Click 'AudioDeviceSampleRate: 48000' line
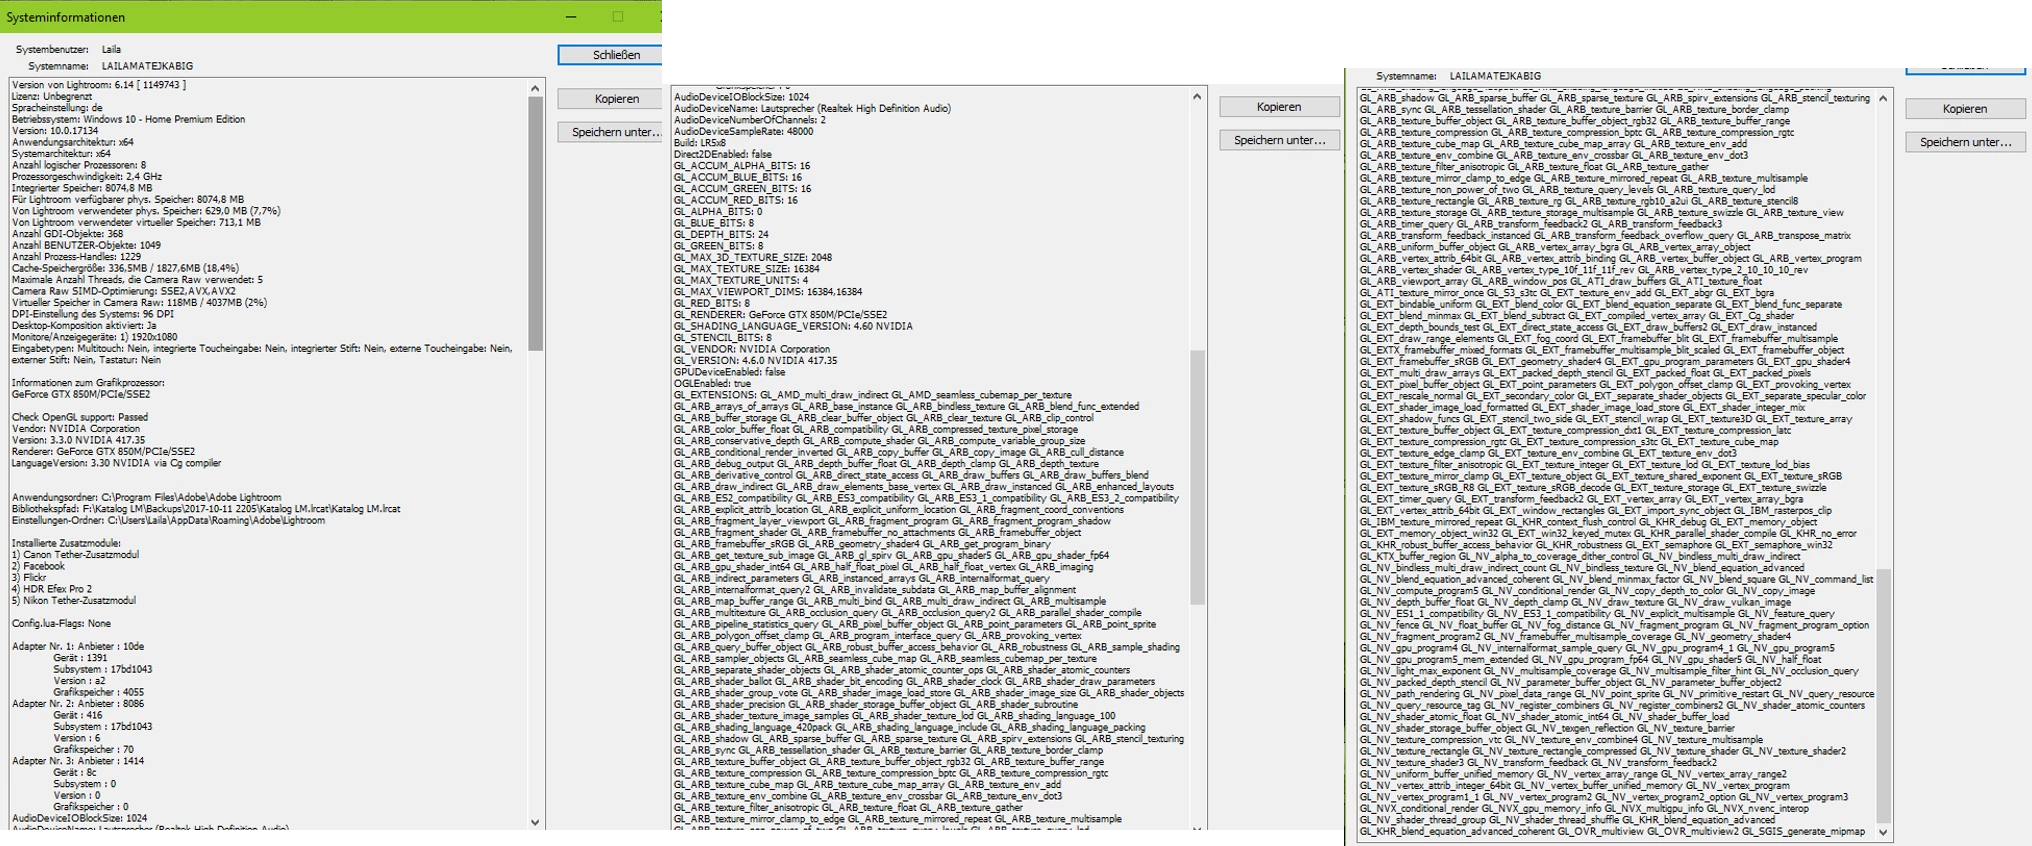The width and height of the screenshot is (2032, 846). [744, 131]
